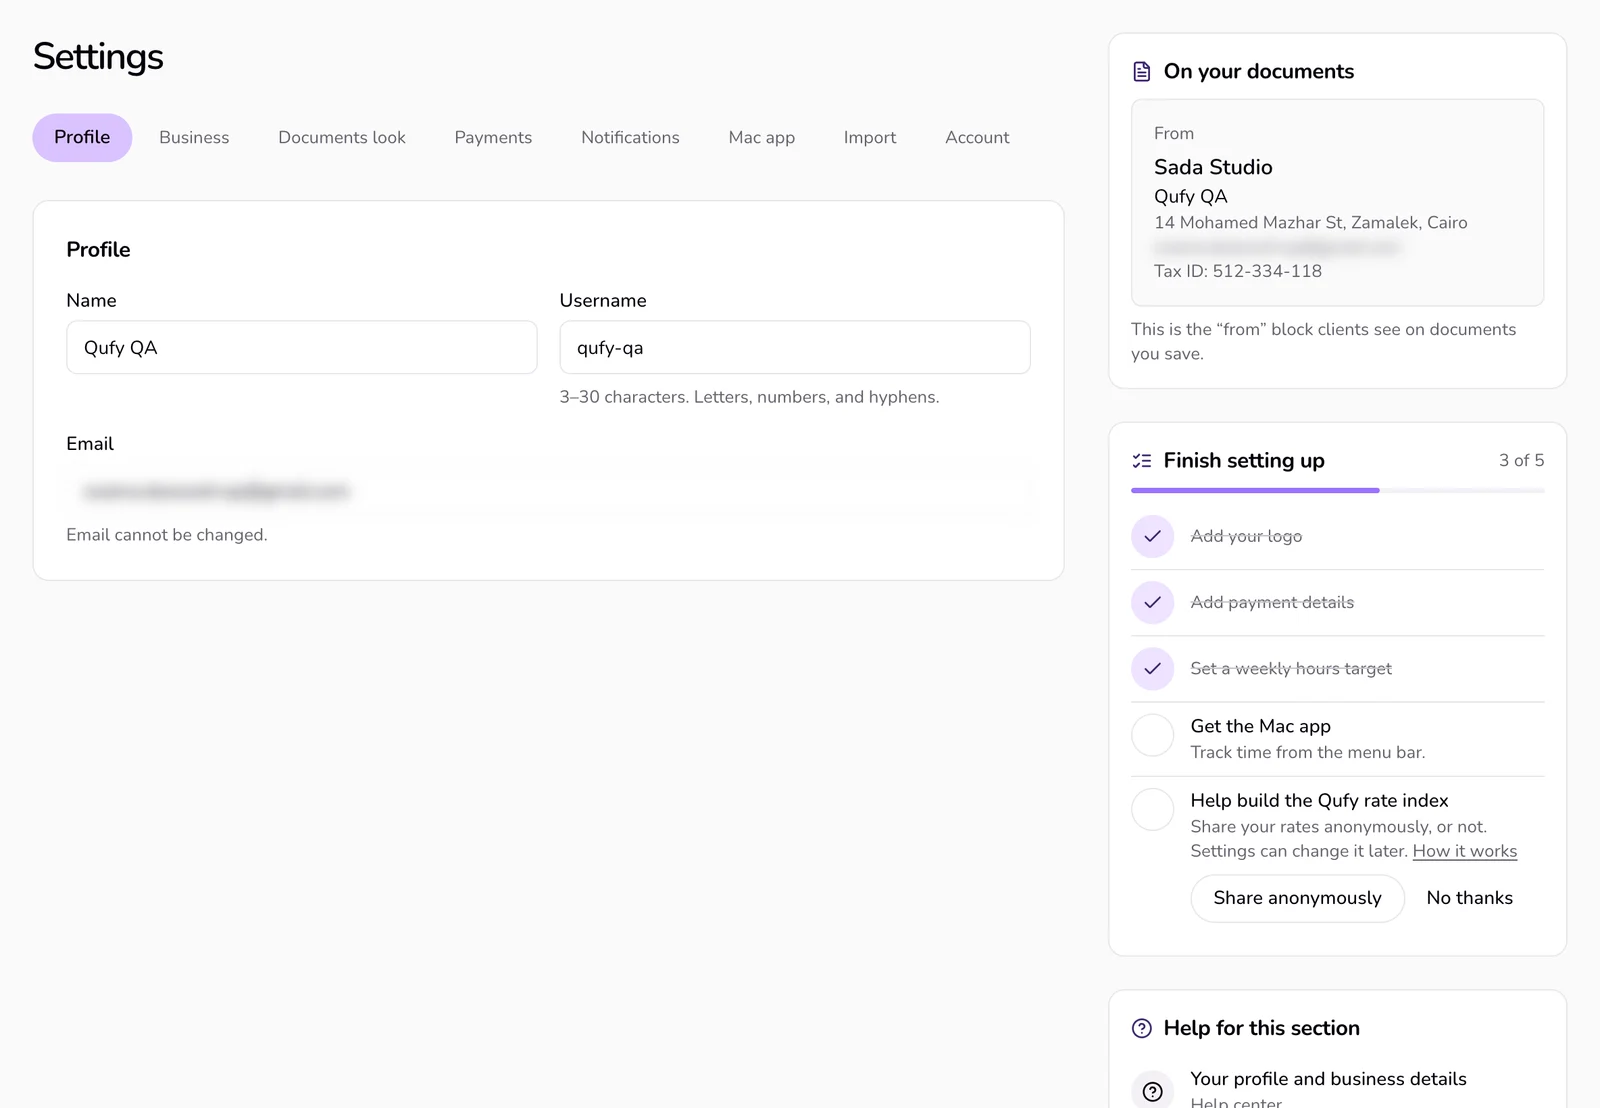The image size is (1600, 1108).
Task: Click the Add payment details completed step
Action: coord(1337,602)
